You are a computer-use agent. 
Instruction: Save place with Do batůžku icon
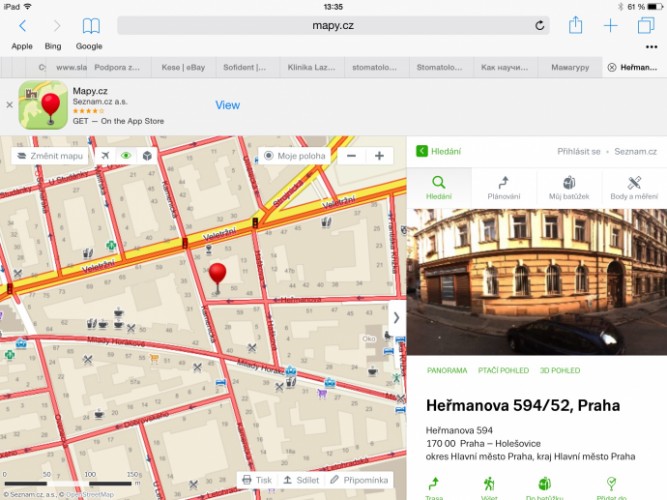pyautogui.click(x=544, y=488)
